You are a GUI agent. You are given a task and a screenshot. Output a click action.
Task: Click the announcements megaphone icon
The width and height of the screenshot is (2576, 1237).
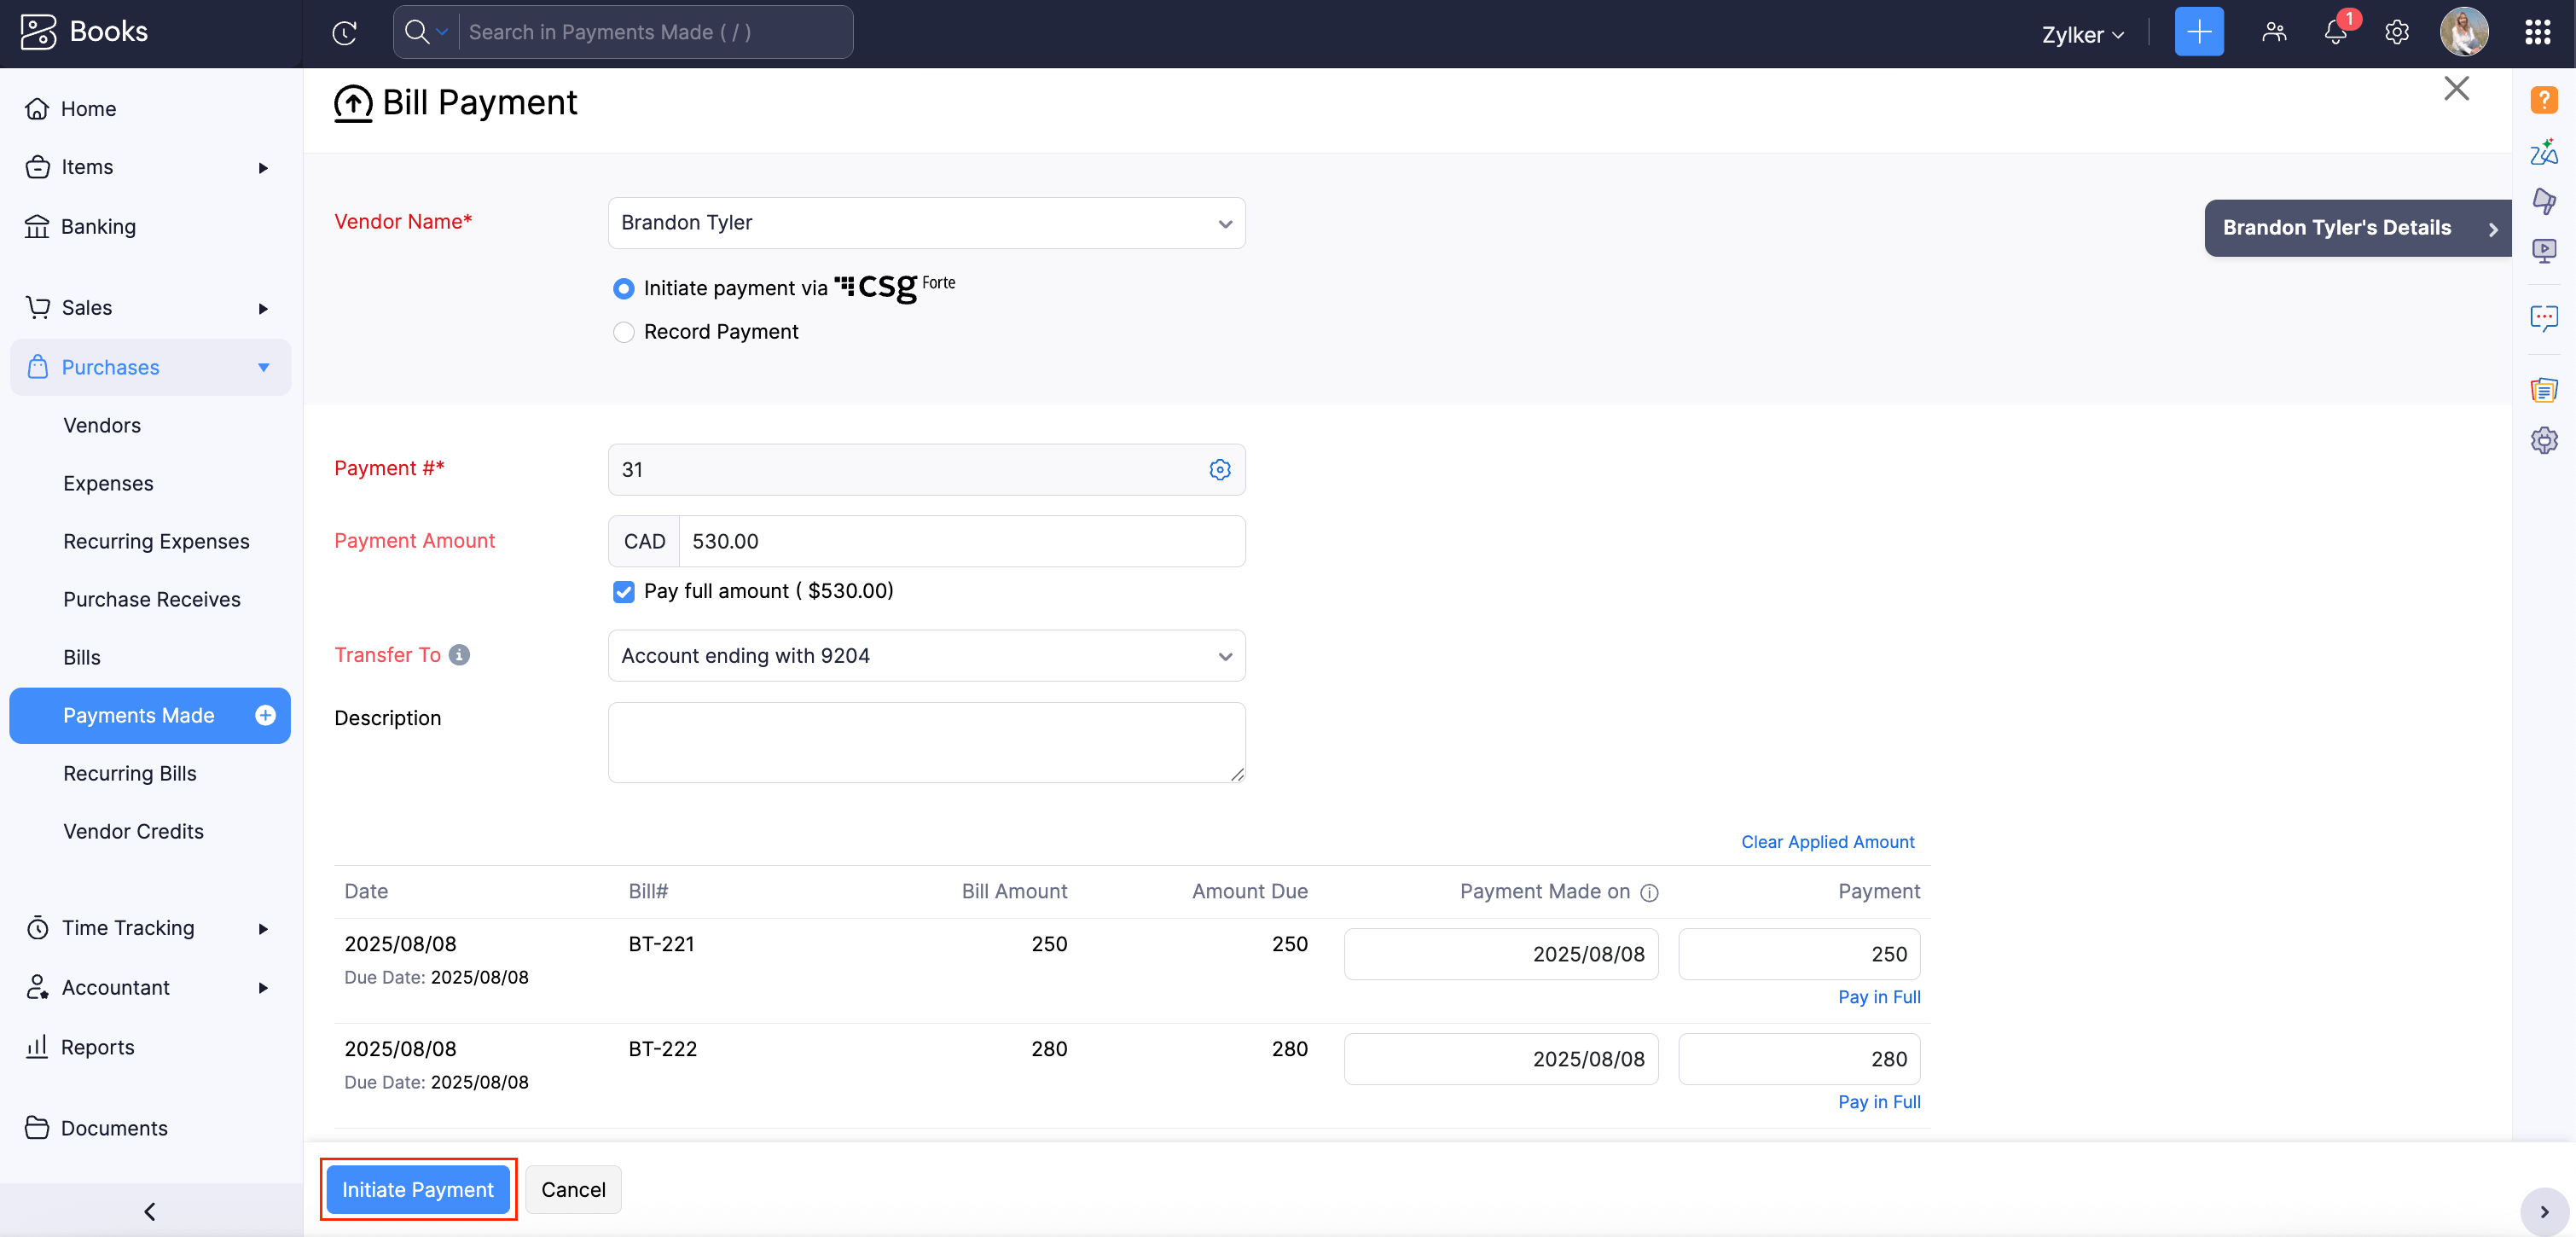coord(2545,200)
